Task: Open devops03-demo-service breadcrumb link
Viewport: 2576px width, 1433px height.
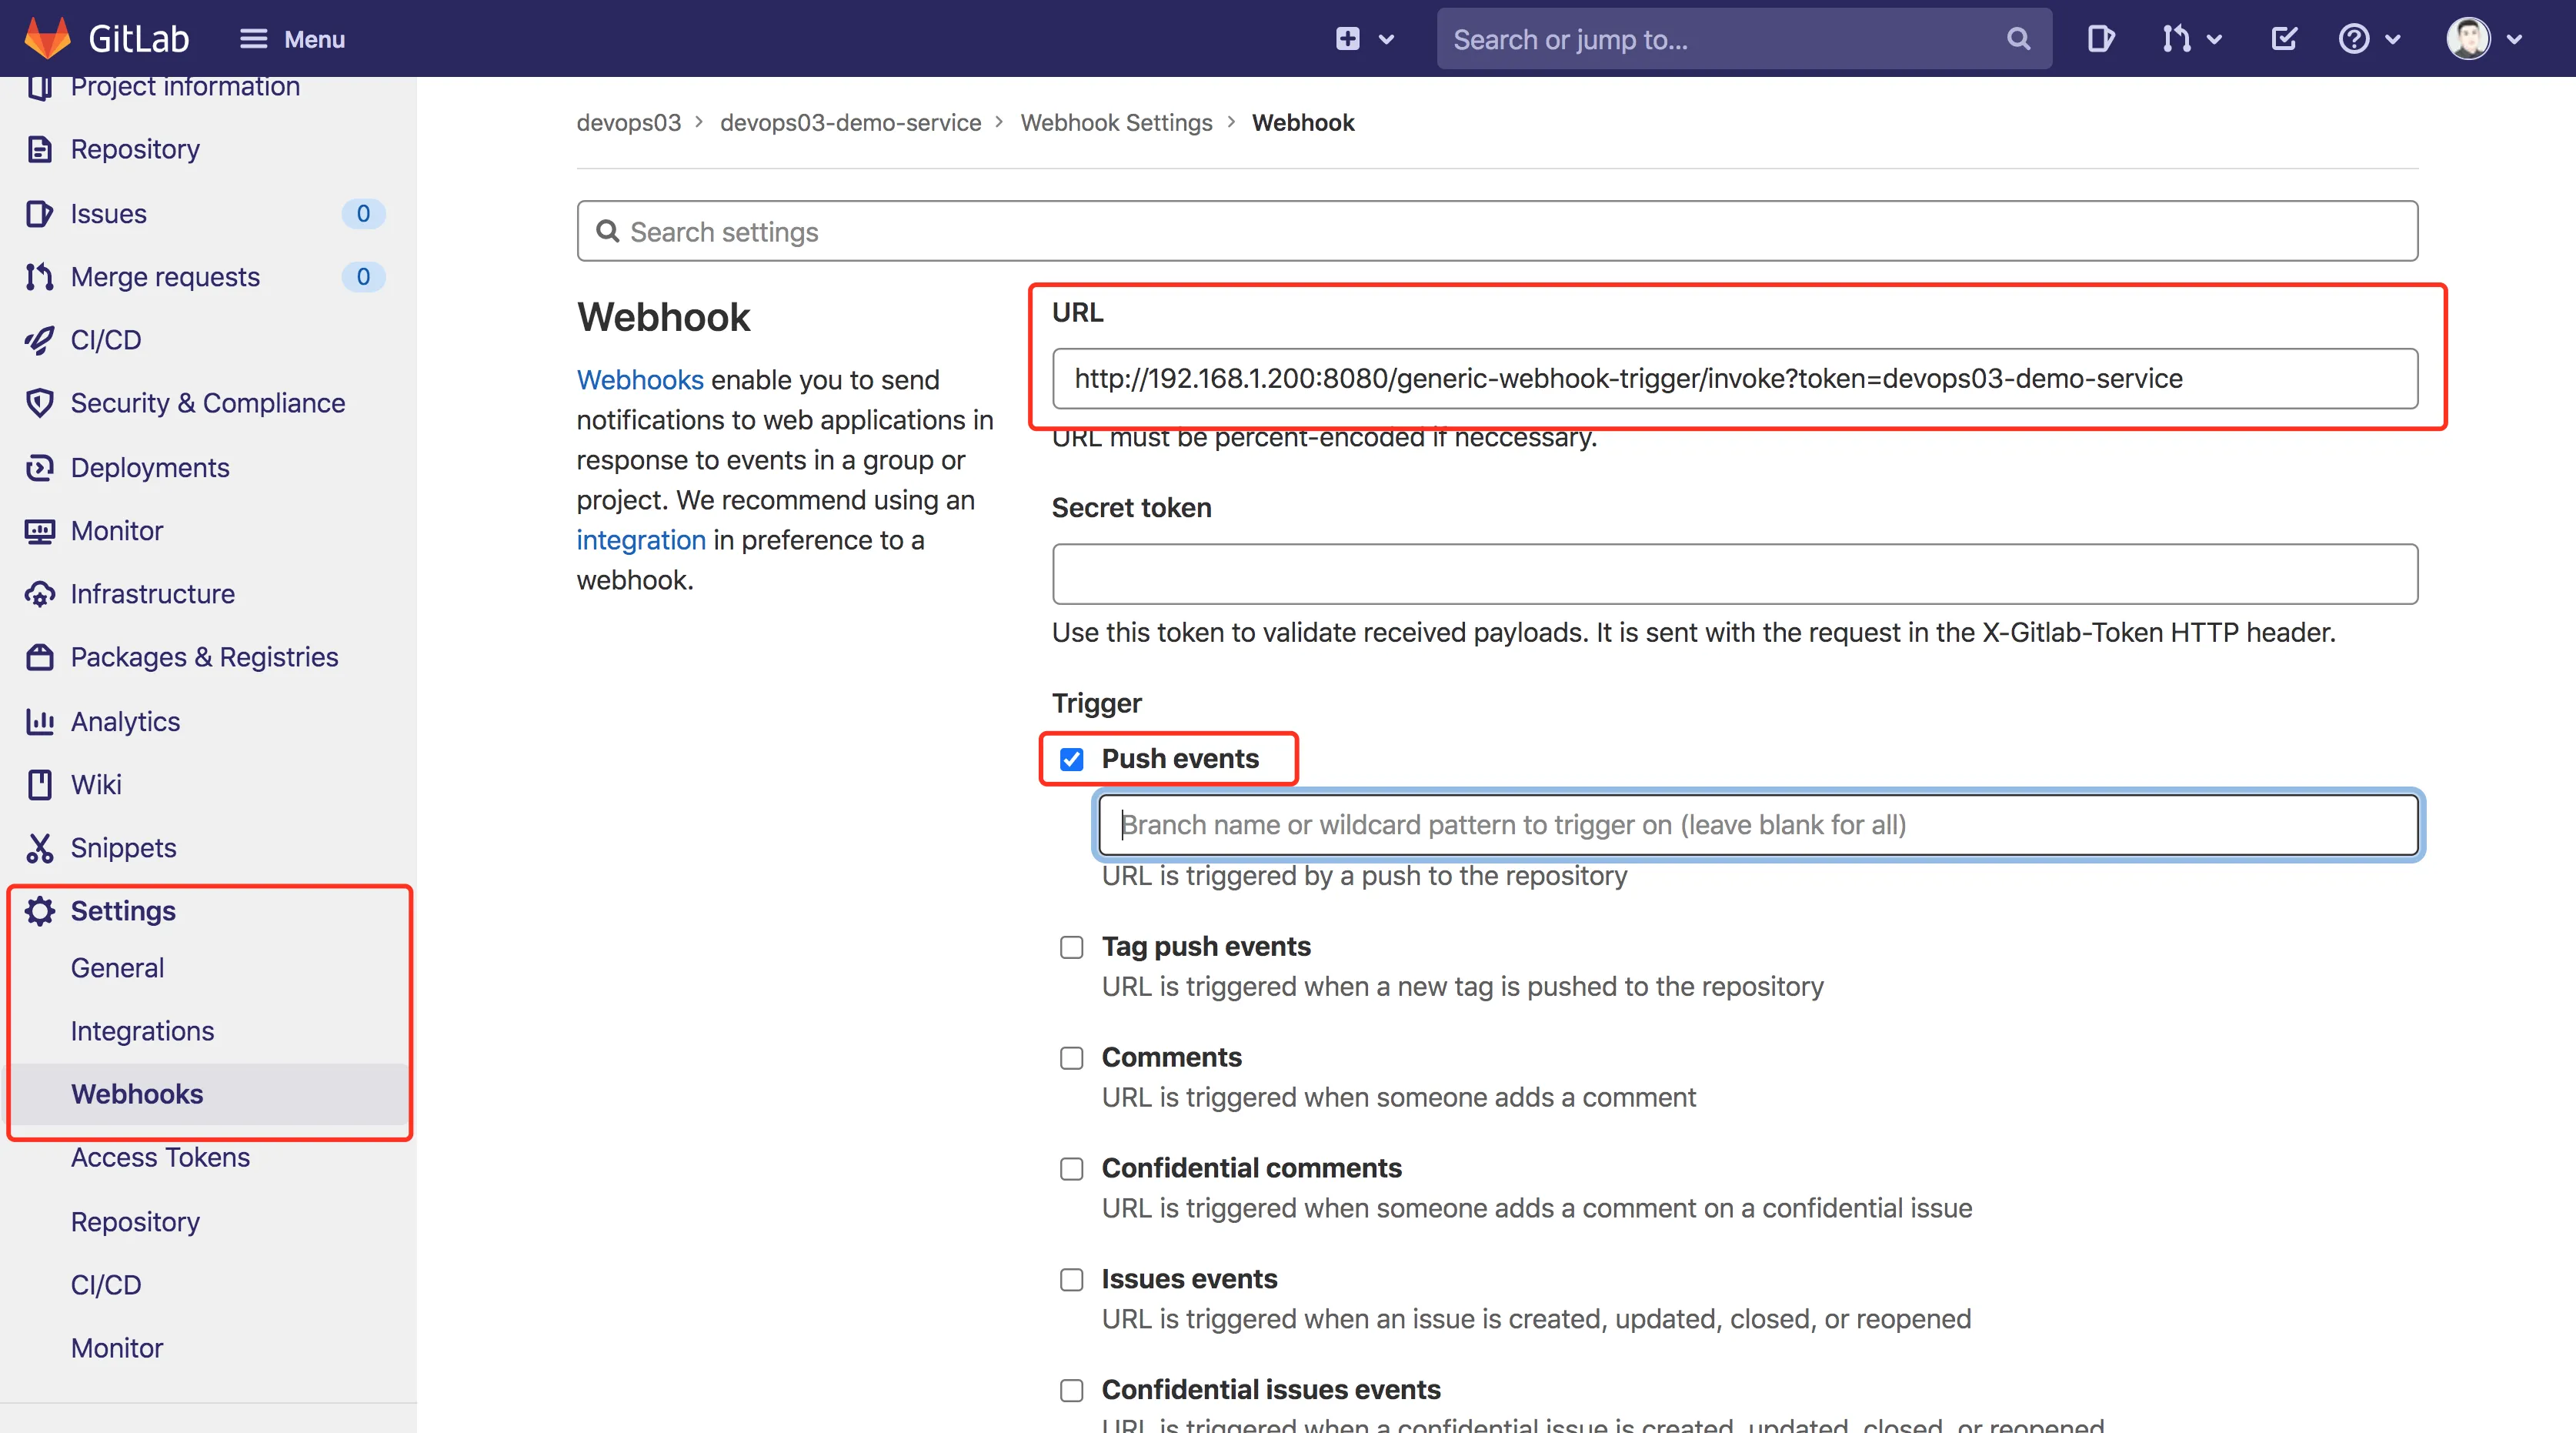Action: 850,122
